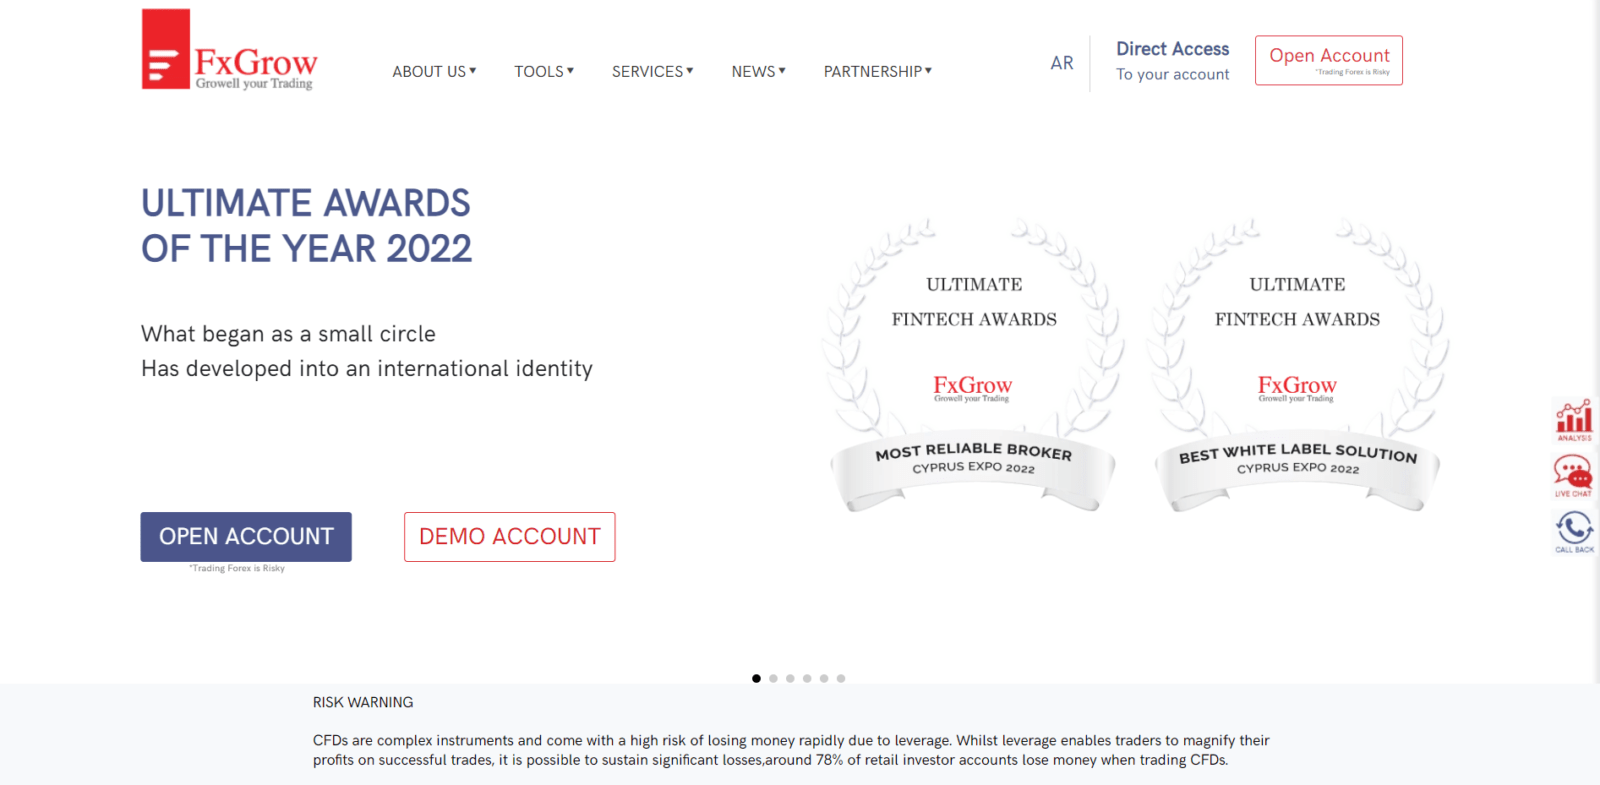Viewport: 1600px width, 785px height.
Task: Expand the Partnership dropdown arrow
Action: coord(928,71)
